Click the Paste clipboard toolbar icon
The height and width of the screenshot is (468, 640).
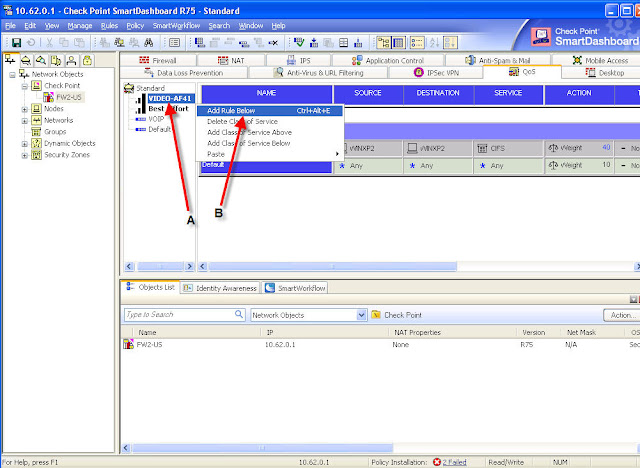point(79,42)
